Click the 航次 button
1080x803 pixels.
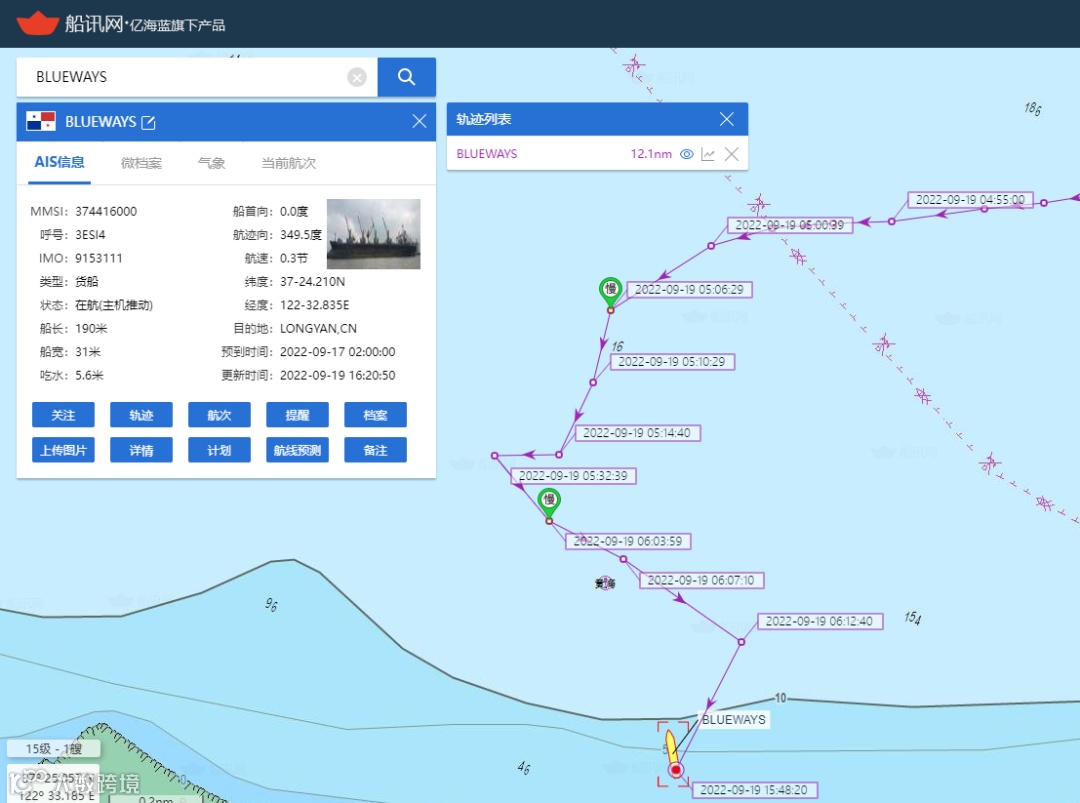219,415
